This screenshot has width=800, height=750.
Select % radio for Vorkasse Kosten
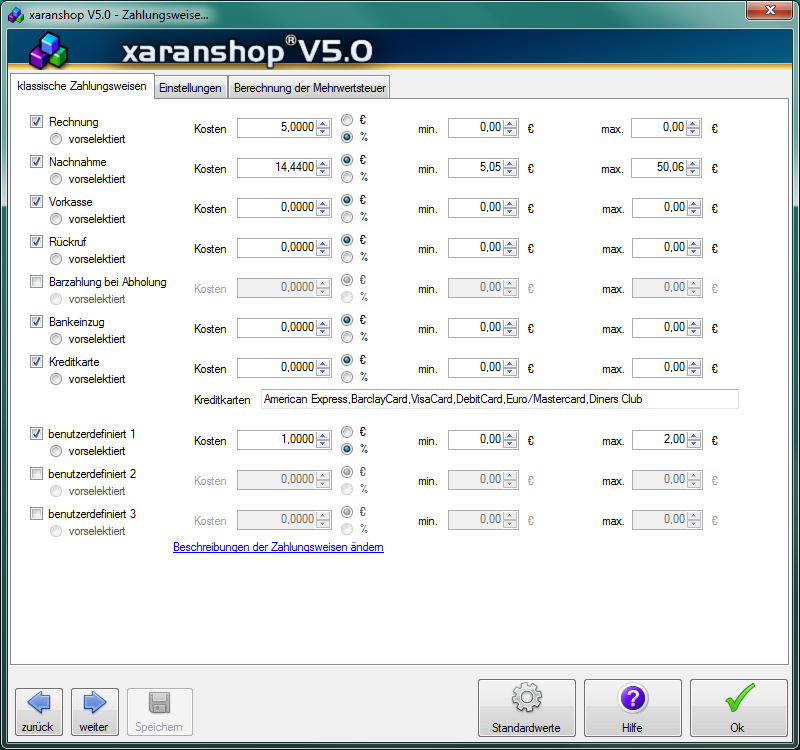(347, 217)
